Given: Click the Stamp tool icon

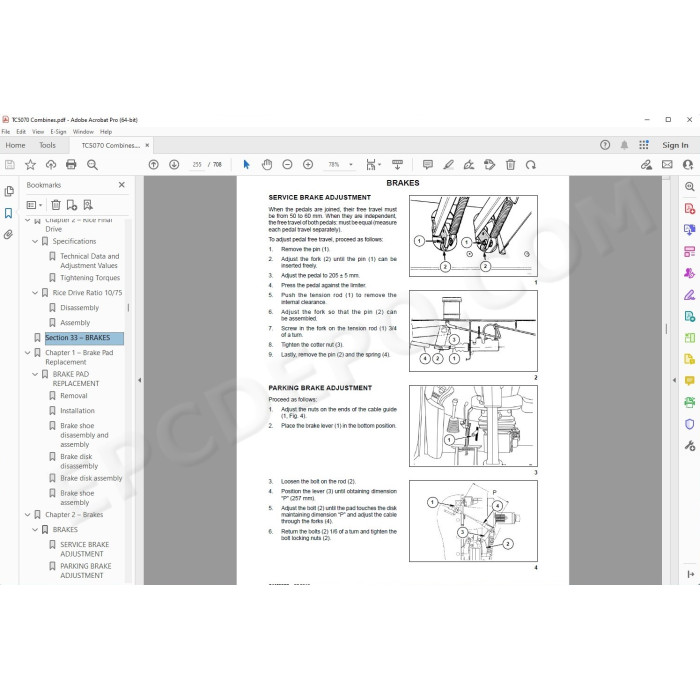Looking at the screenshot, I should [x=490, y=165].
